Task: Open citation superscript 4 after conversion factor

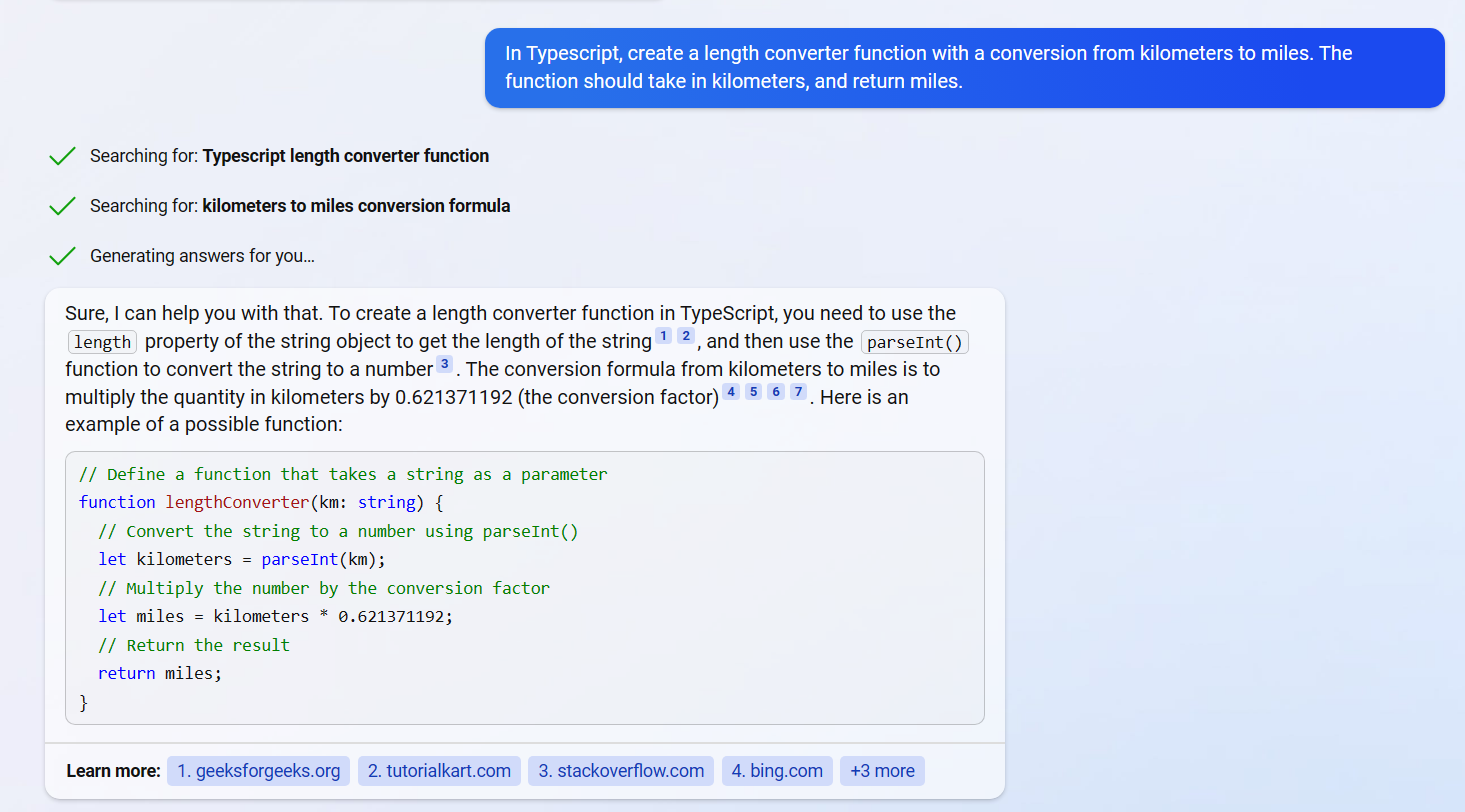Action: click(731, 392)
